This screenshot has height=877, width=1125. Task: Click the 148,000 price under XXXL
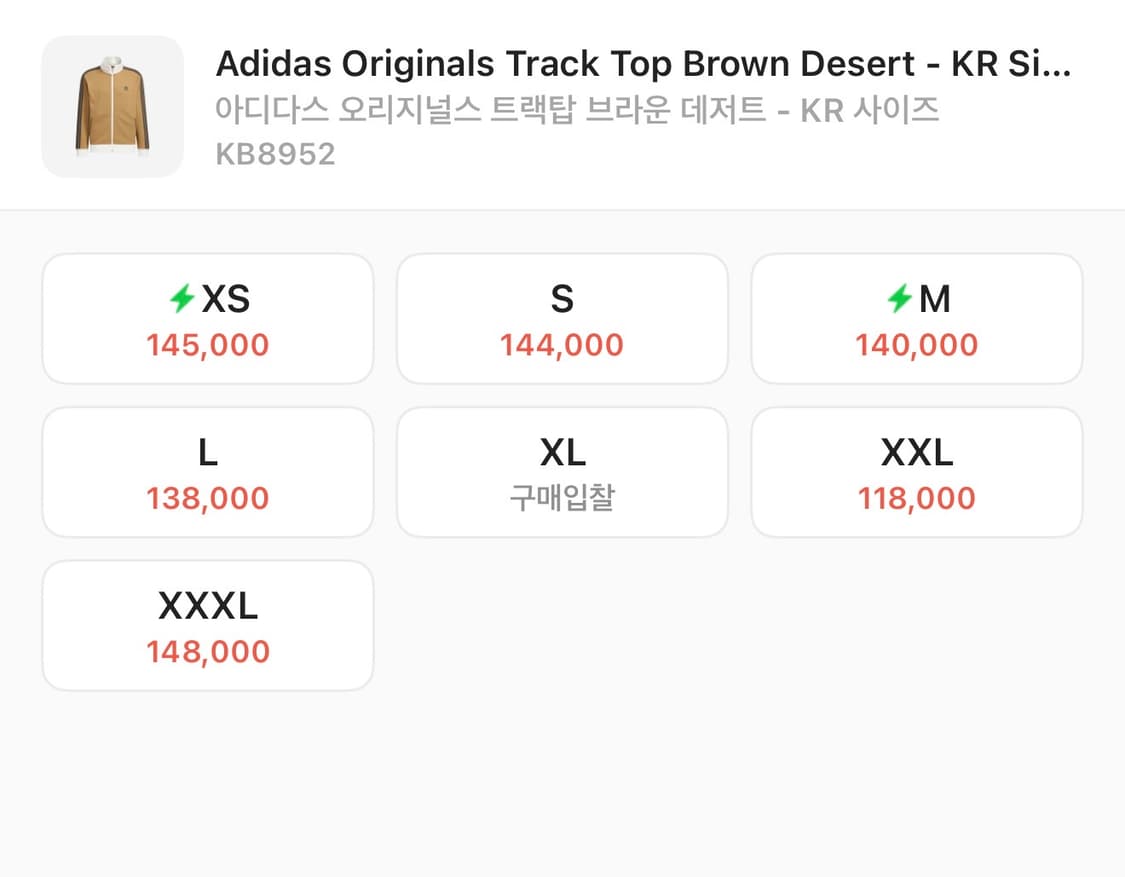pos(207,651)
